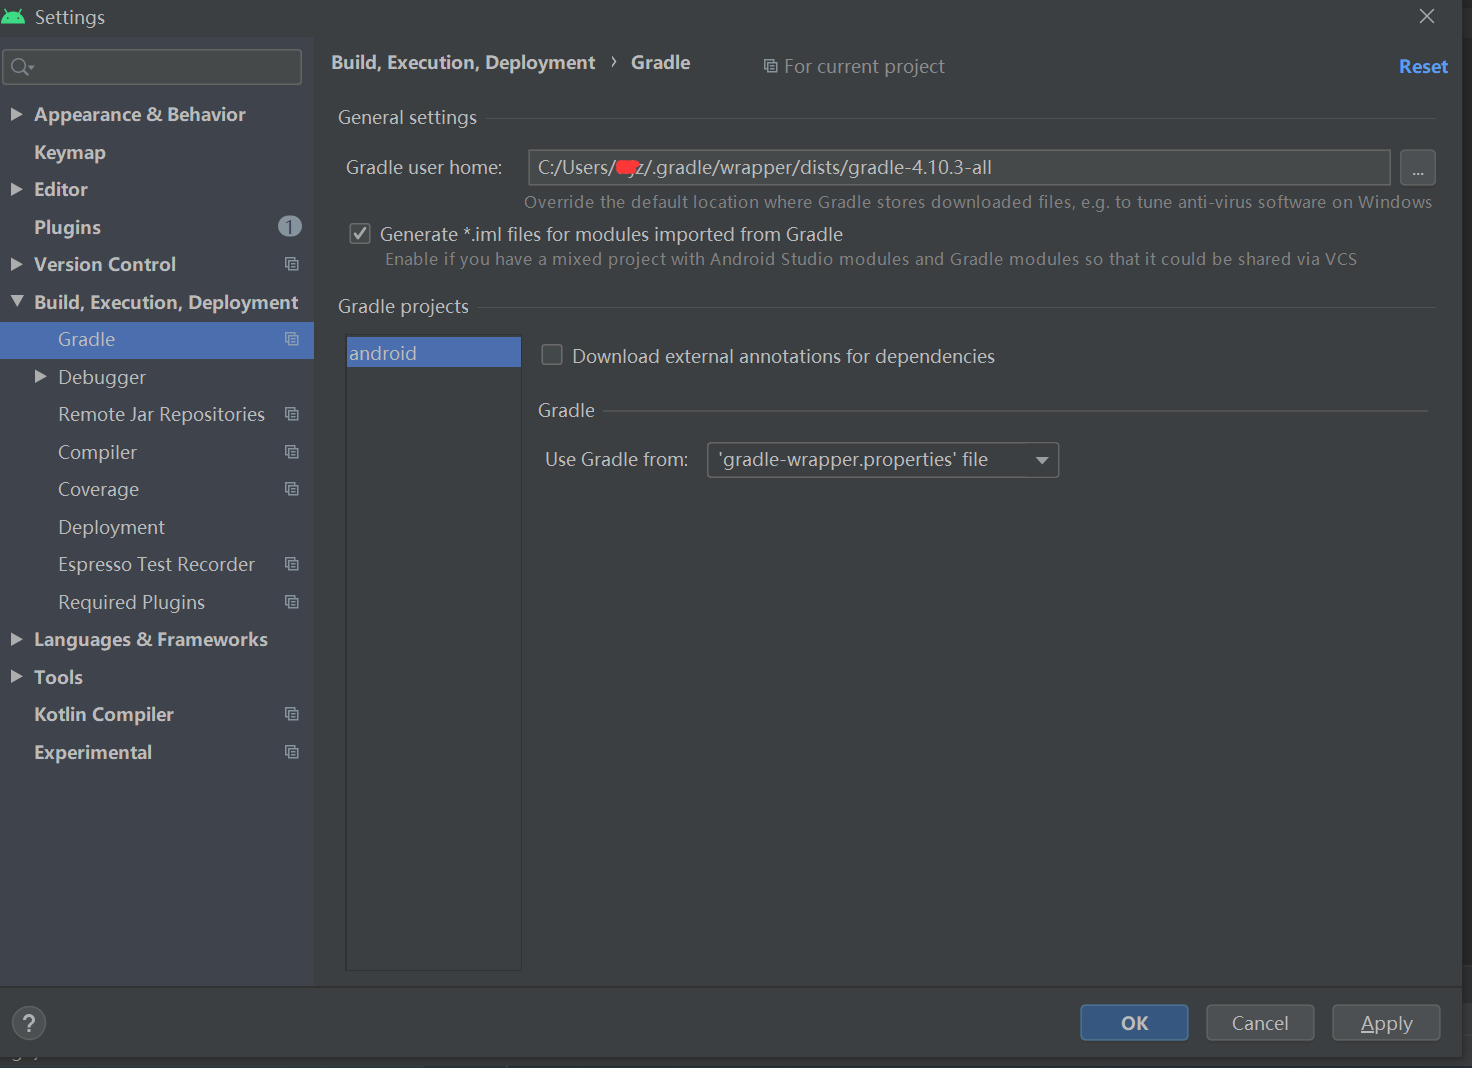Viewport: 1472px width, 1068px height.
Task: Open Espresso Test Recorder settings
Action: (x=157, y=564)
